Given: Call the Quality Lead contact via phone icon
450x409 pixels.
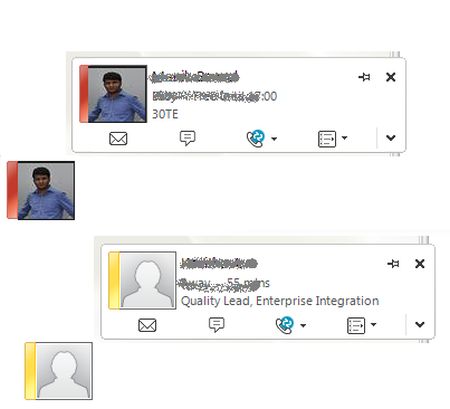Looking at the screenshot, I should tap(285, 325).
